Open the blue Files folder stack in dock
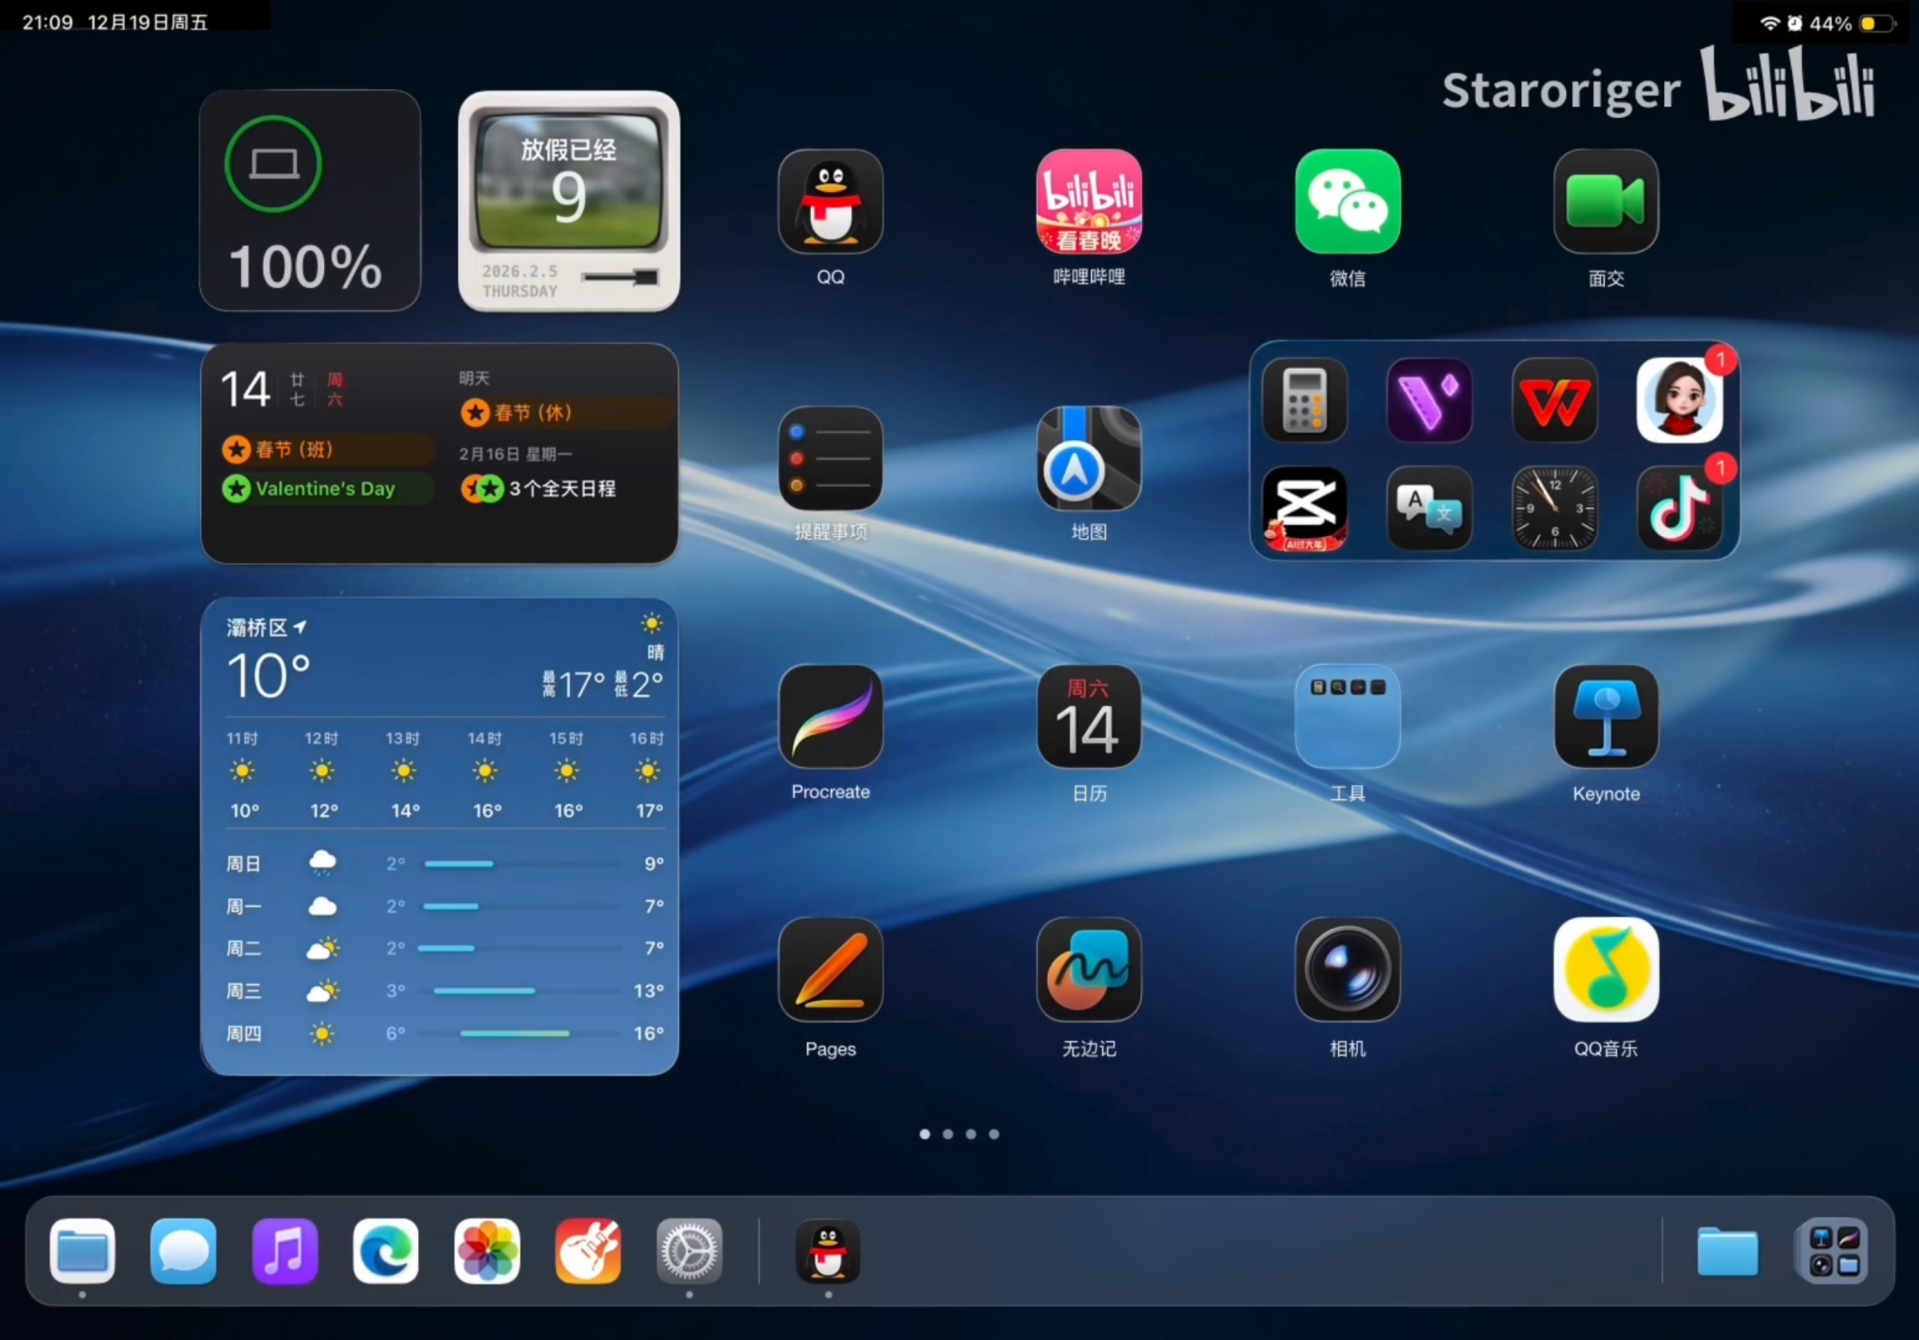Viewport: 1919px width, 1340px height. click(1727, 1251)
